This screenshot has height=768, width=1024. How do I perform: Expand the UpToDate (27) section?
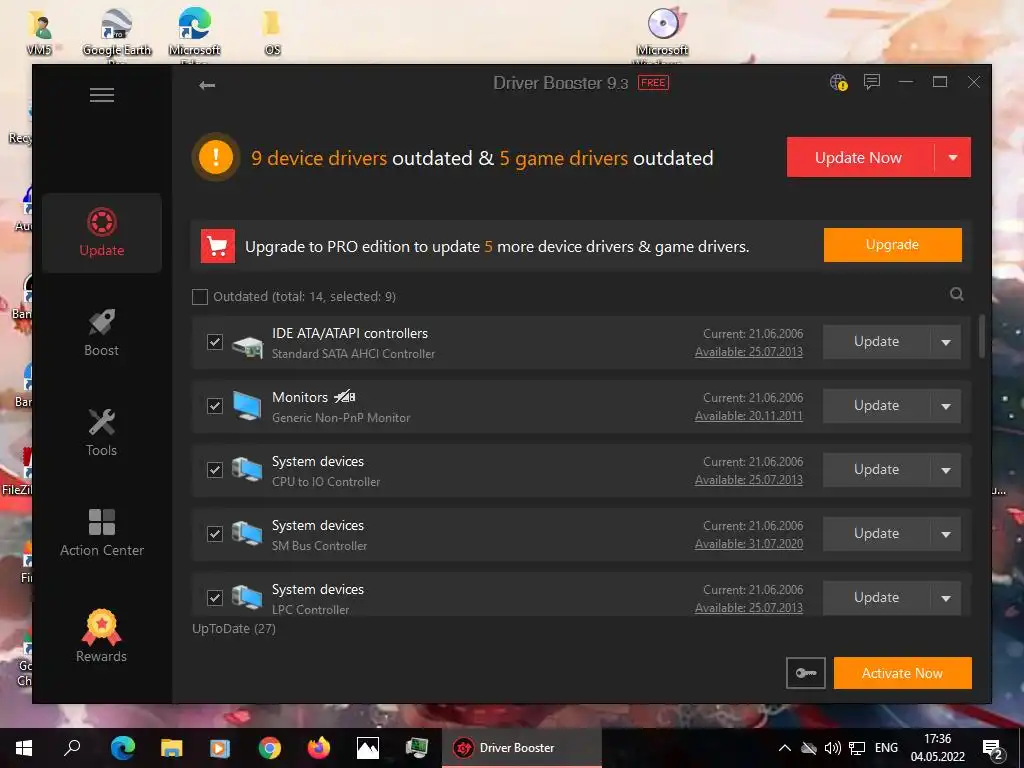point(234,628)
